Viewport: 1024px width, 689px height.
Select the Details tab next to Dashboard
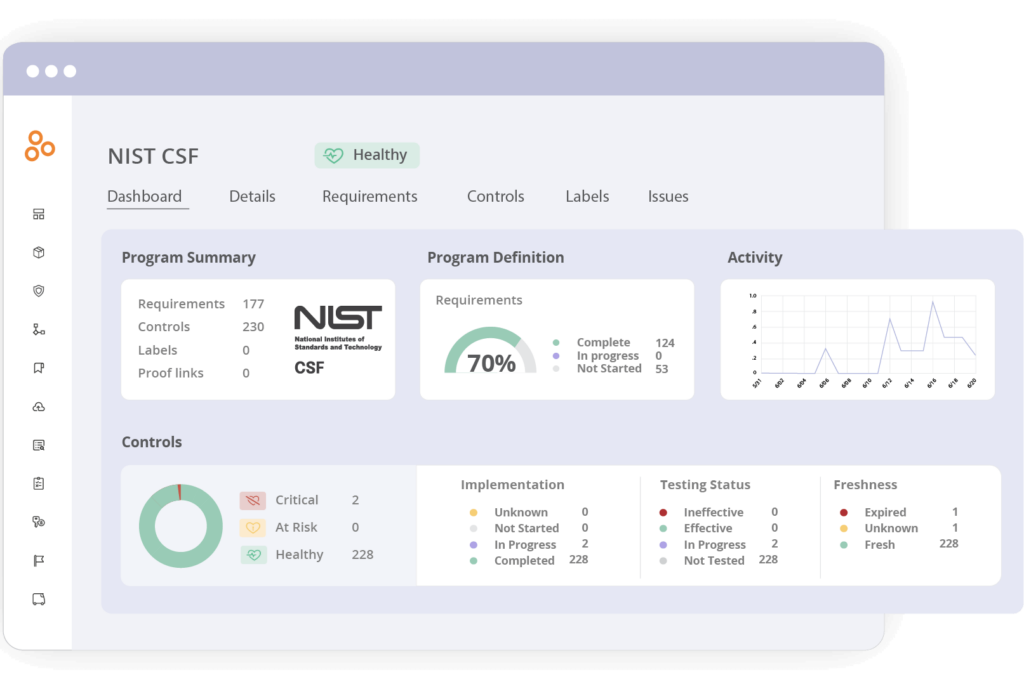click(x=251, y=196)
